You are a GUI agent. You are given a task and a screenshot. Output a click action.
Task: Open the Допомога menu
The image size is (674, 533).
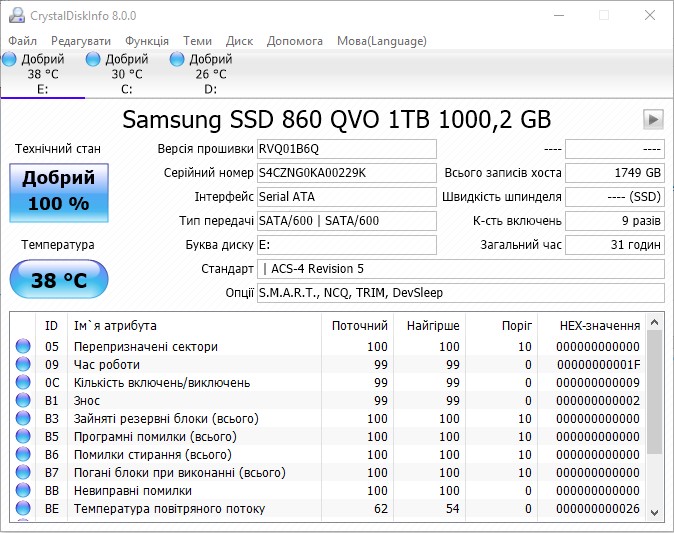click(x=295, y=41)
